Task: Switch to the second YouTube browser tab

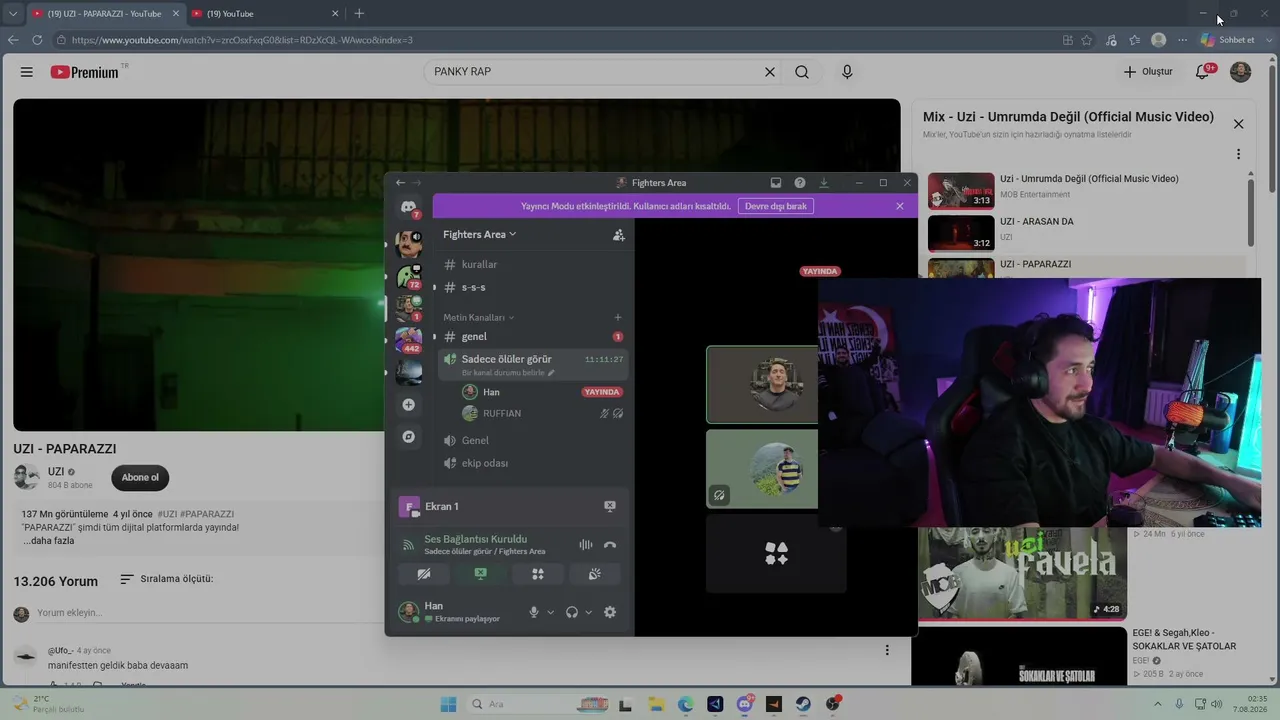Action: [263, 14]
